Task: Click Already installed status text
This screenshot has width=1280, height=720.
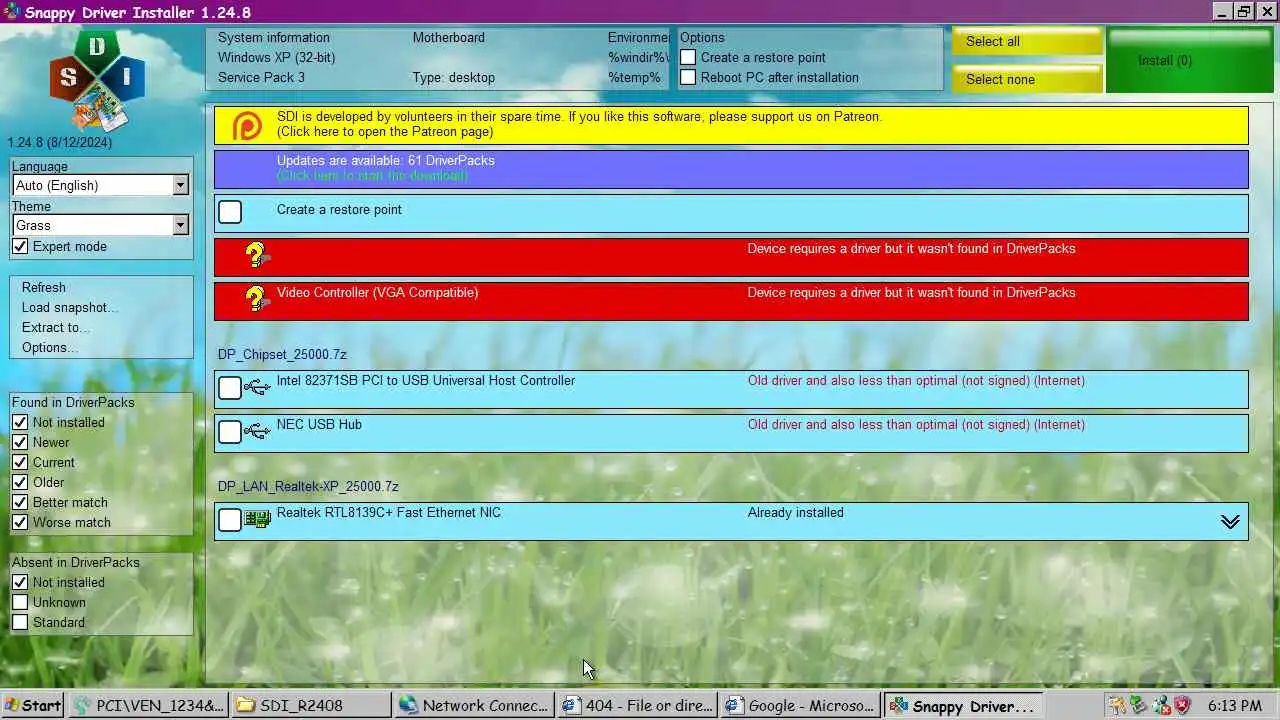Action: click(x=796, y=513)
